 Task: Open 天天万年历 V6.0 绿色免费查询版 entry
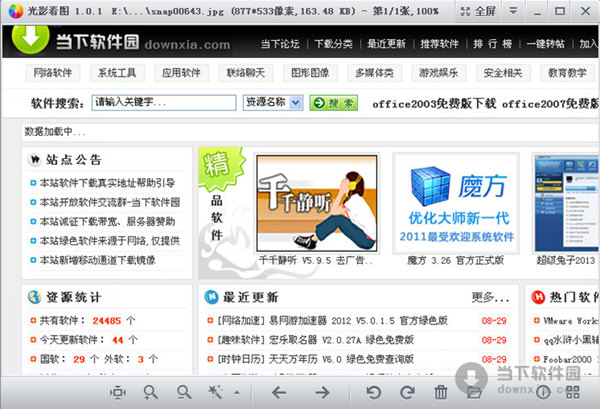[x=315, y=359]
